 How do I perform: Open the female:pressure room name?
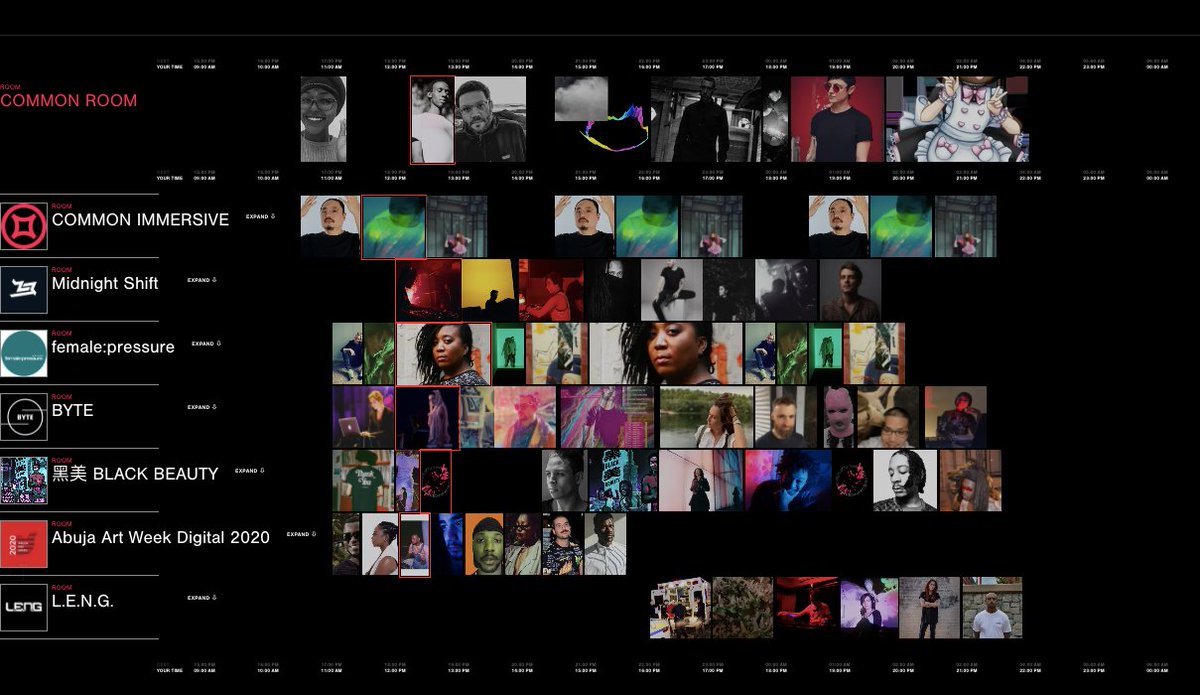(113, 347)
